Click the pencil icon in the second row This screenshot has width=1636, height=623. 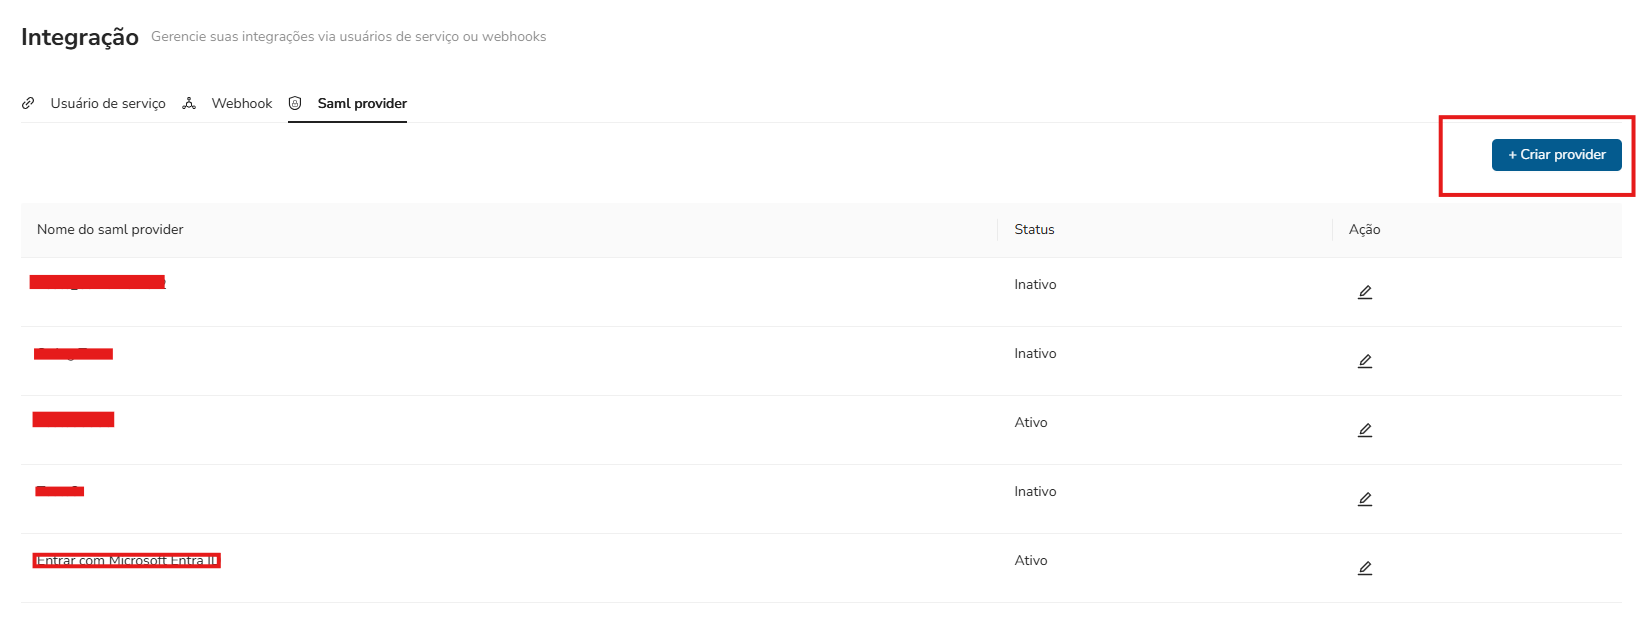pos(1364,361)
